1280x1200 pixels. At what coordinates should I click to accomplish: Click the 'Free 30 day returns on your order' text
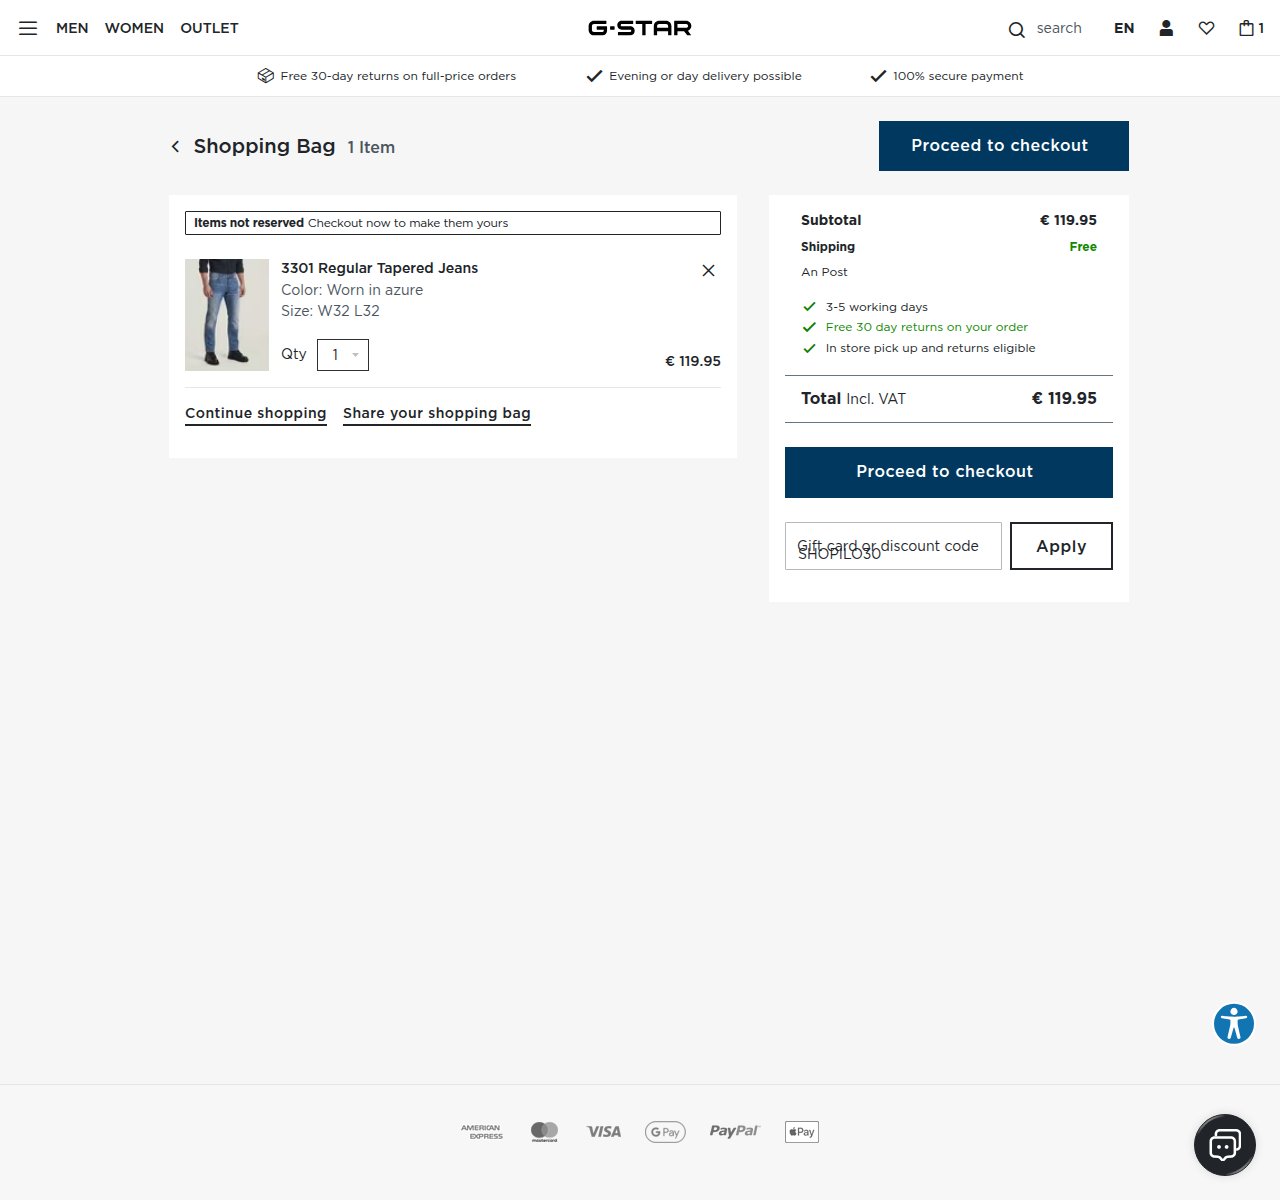coord(926,327)
